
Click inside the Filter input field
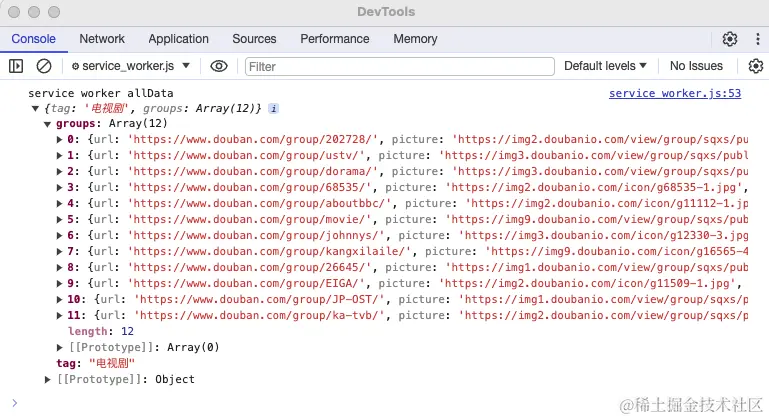[400, 66]
